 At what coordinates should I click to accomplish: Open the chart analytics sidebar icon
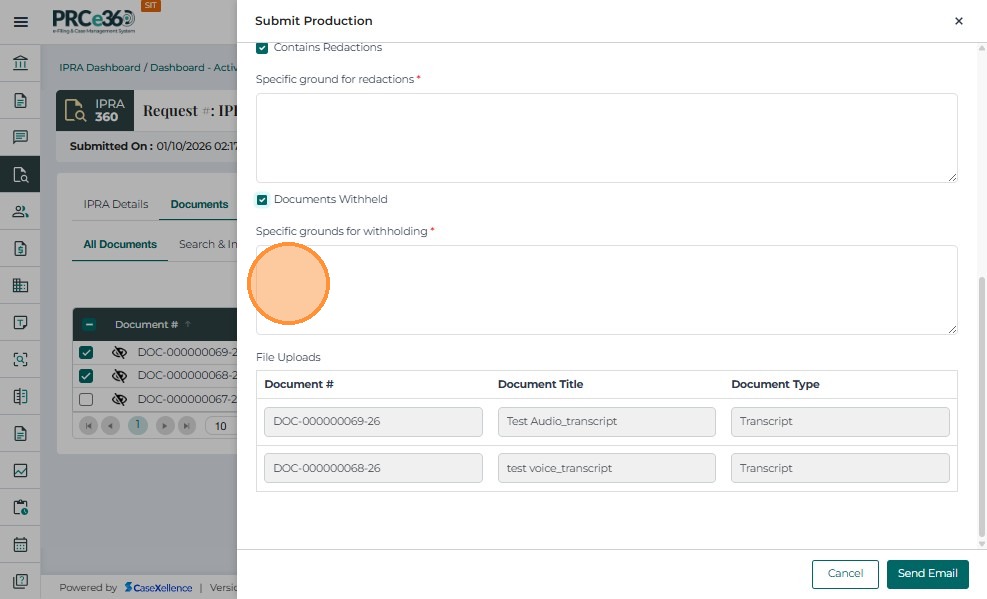[x=20, y=470]
